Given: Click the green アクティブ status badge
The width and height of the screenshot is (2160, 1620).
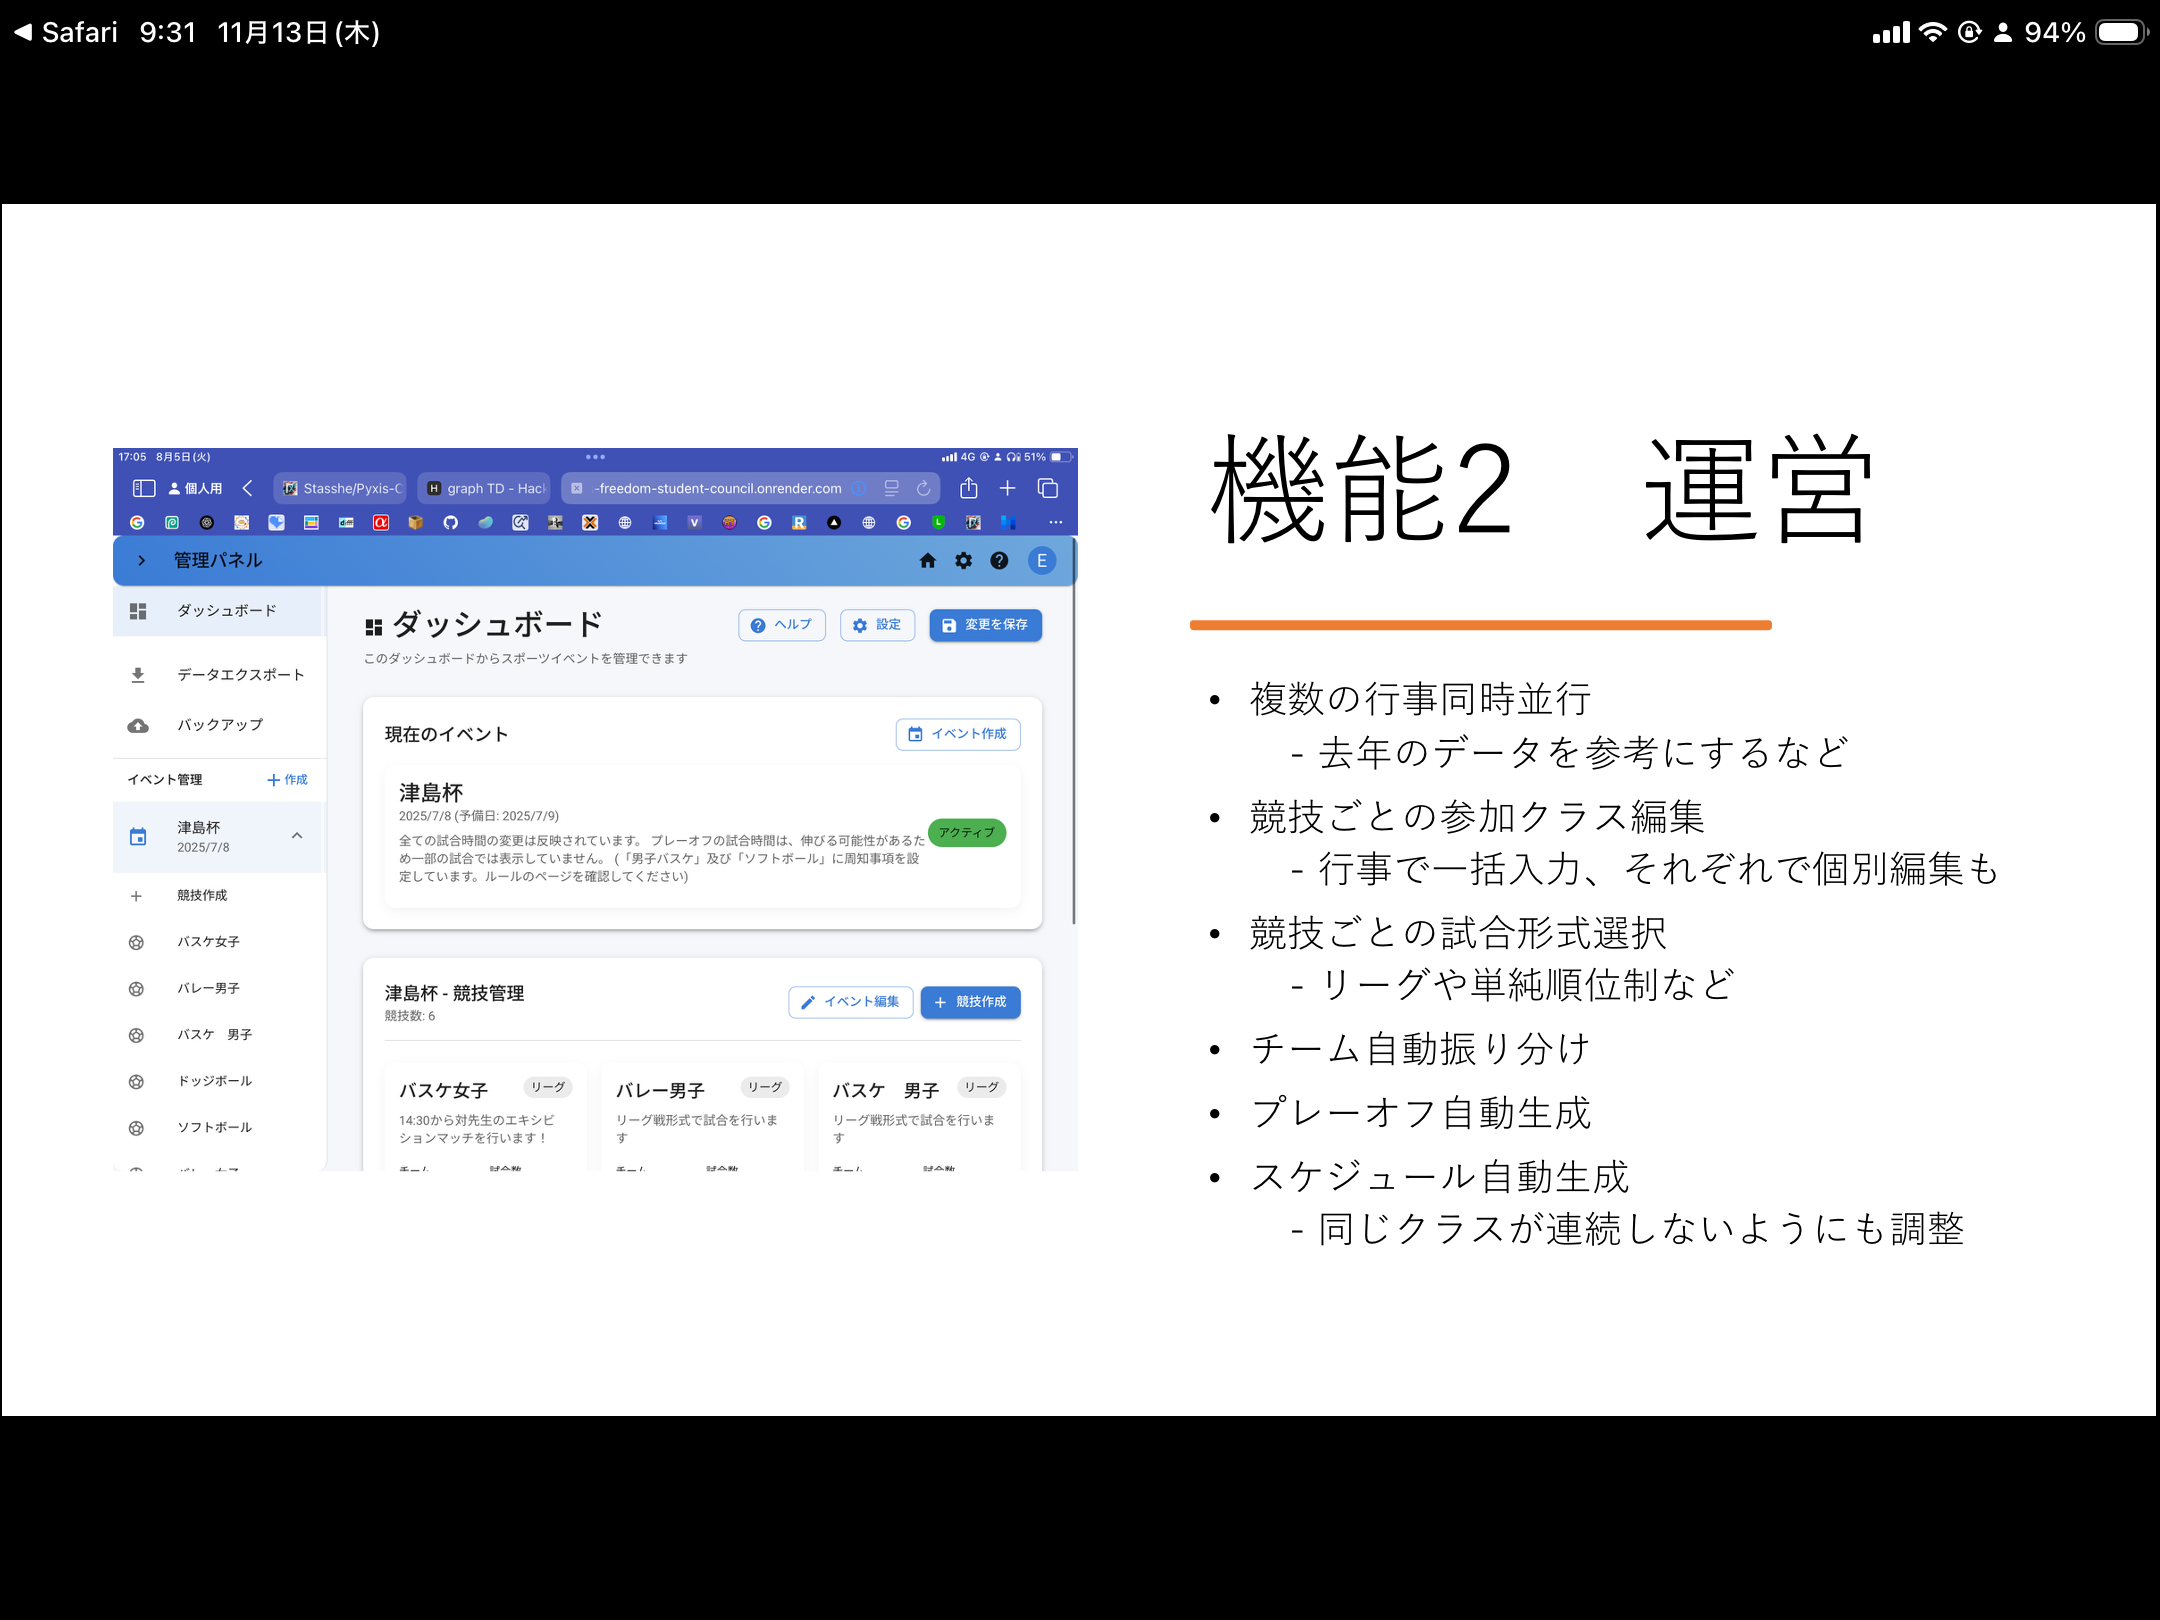Looking at the screenshot, I should 966,833.
